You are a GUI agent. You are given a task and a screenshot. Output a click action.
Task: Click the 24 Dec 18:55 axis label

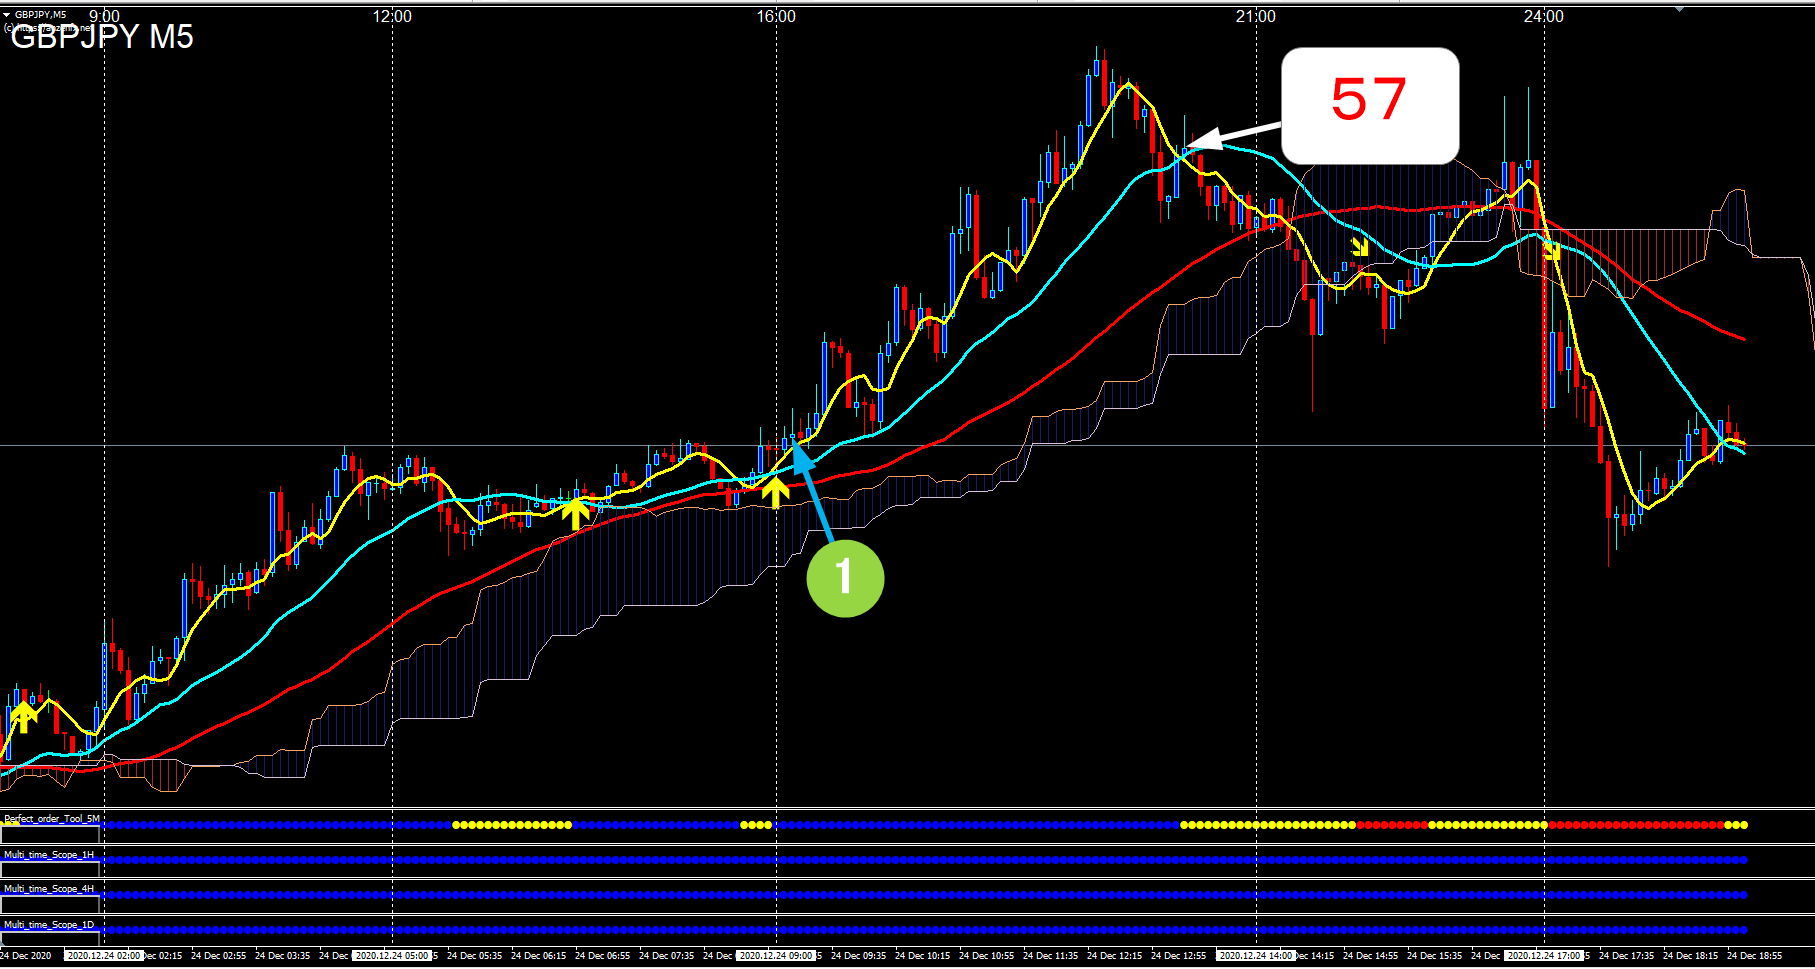pos(1754,956)
